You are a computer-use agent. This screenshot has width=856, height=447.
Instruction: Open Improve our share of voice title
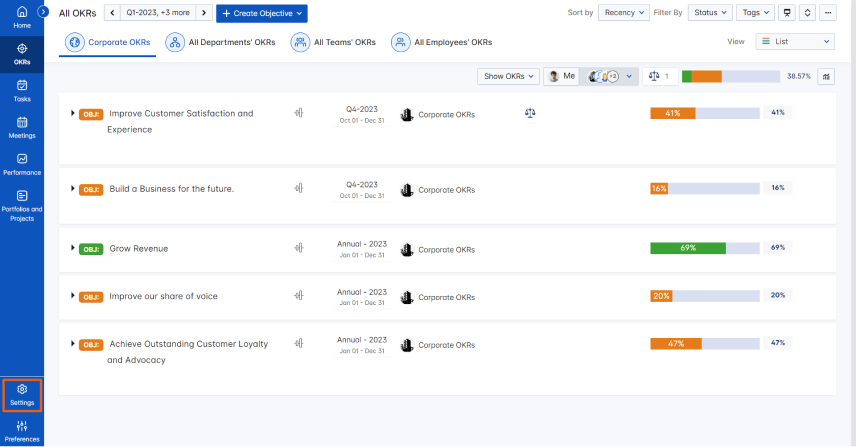tap(163, 296)
